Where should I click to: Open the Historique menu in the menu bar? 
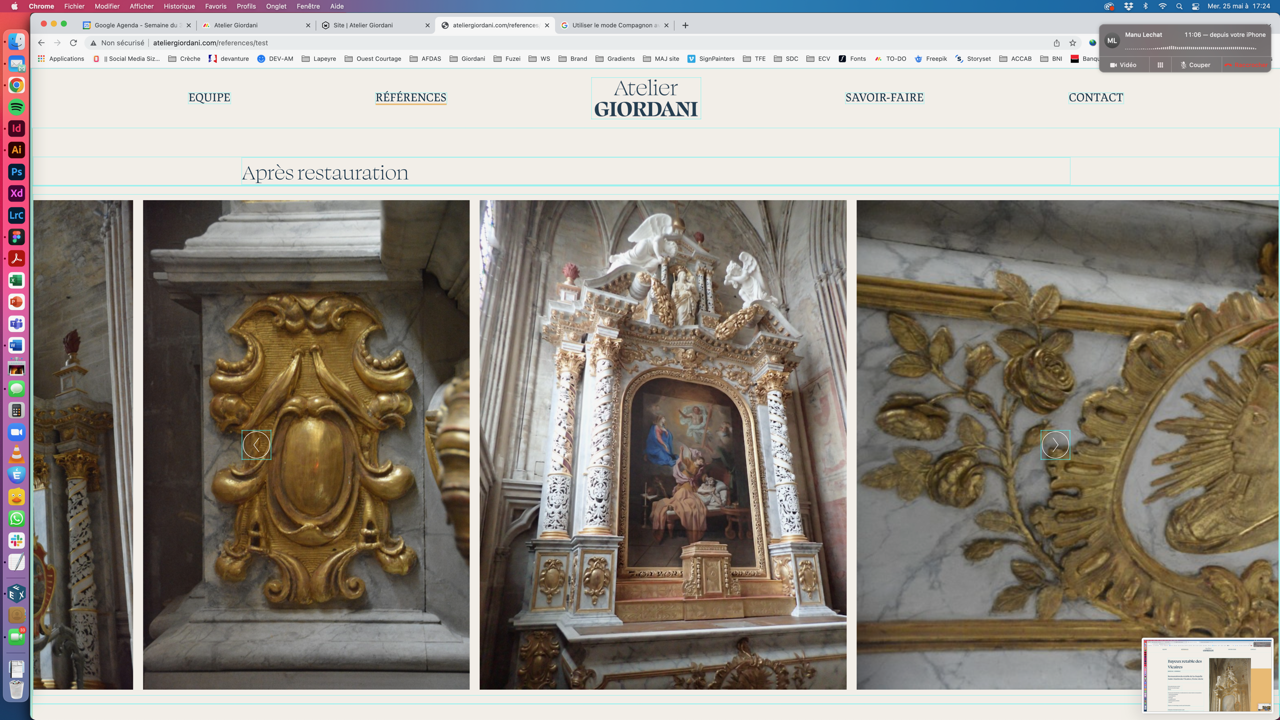click(x=179, y=6)
